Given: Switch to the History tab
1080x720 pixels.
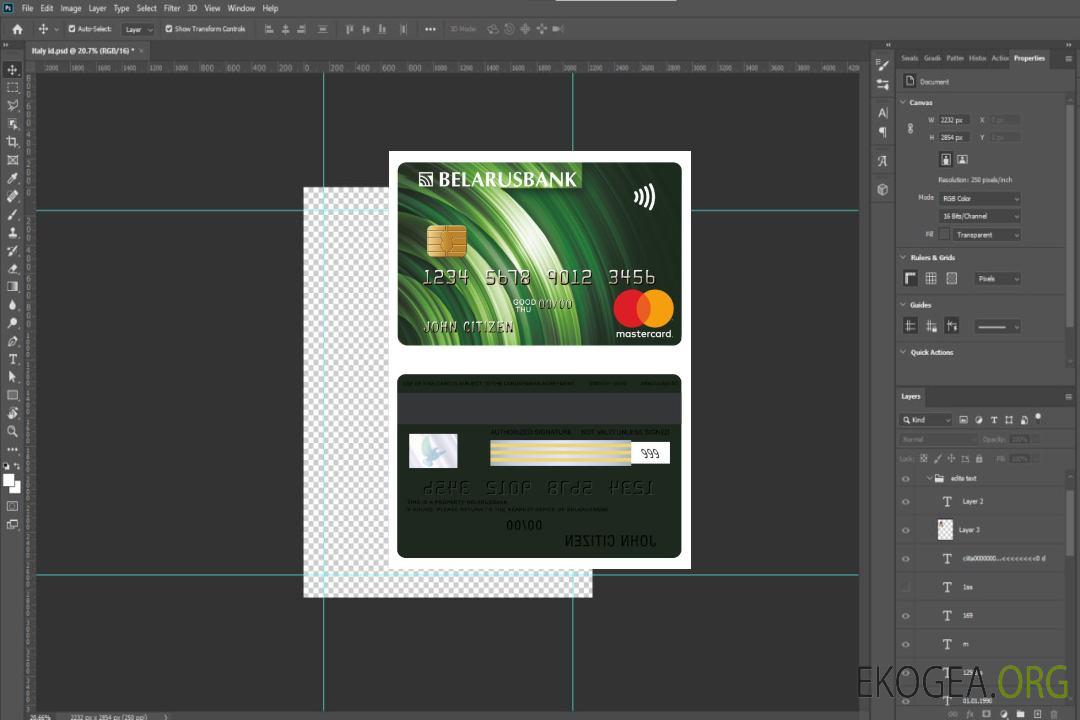Looking at the screenshot, I should click(x=977, y=59).
